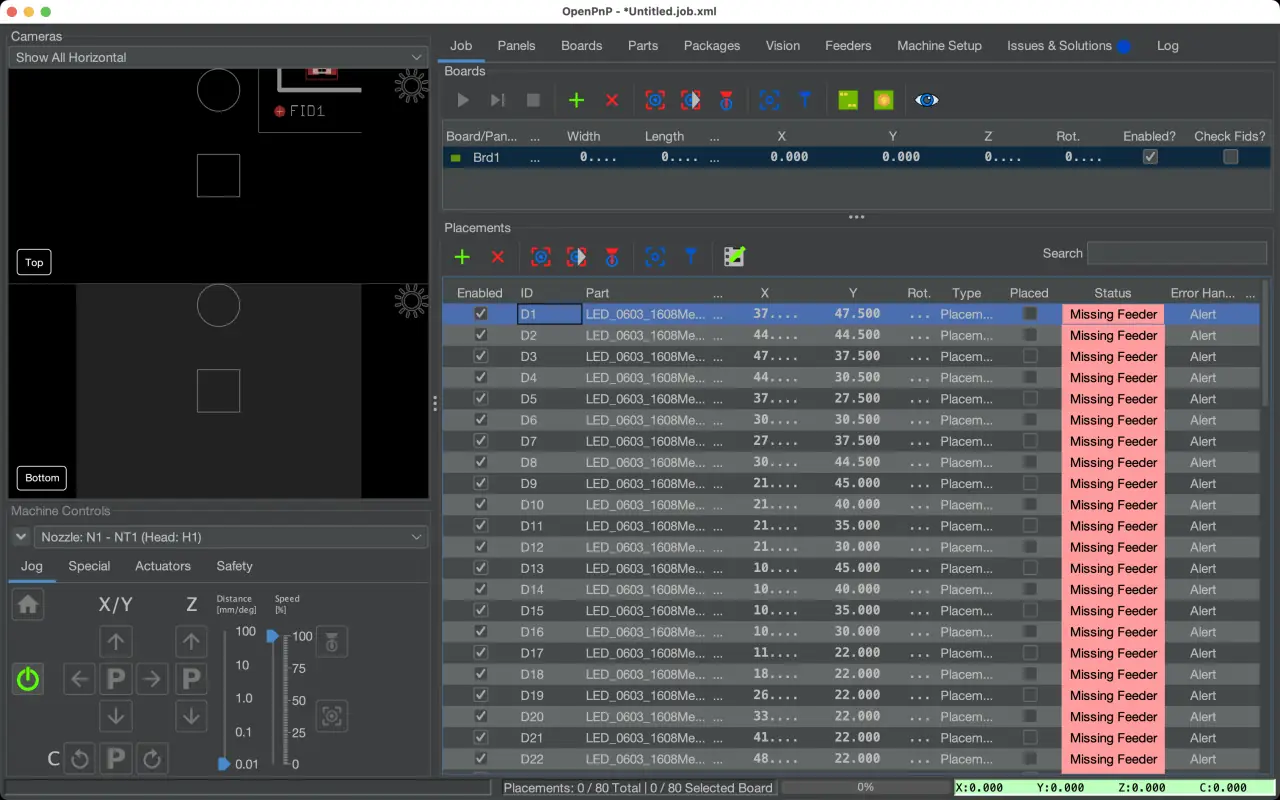Rotate C axis clockwise button
Viewport: 1280px width, 800px height.
[152, 759]
